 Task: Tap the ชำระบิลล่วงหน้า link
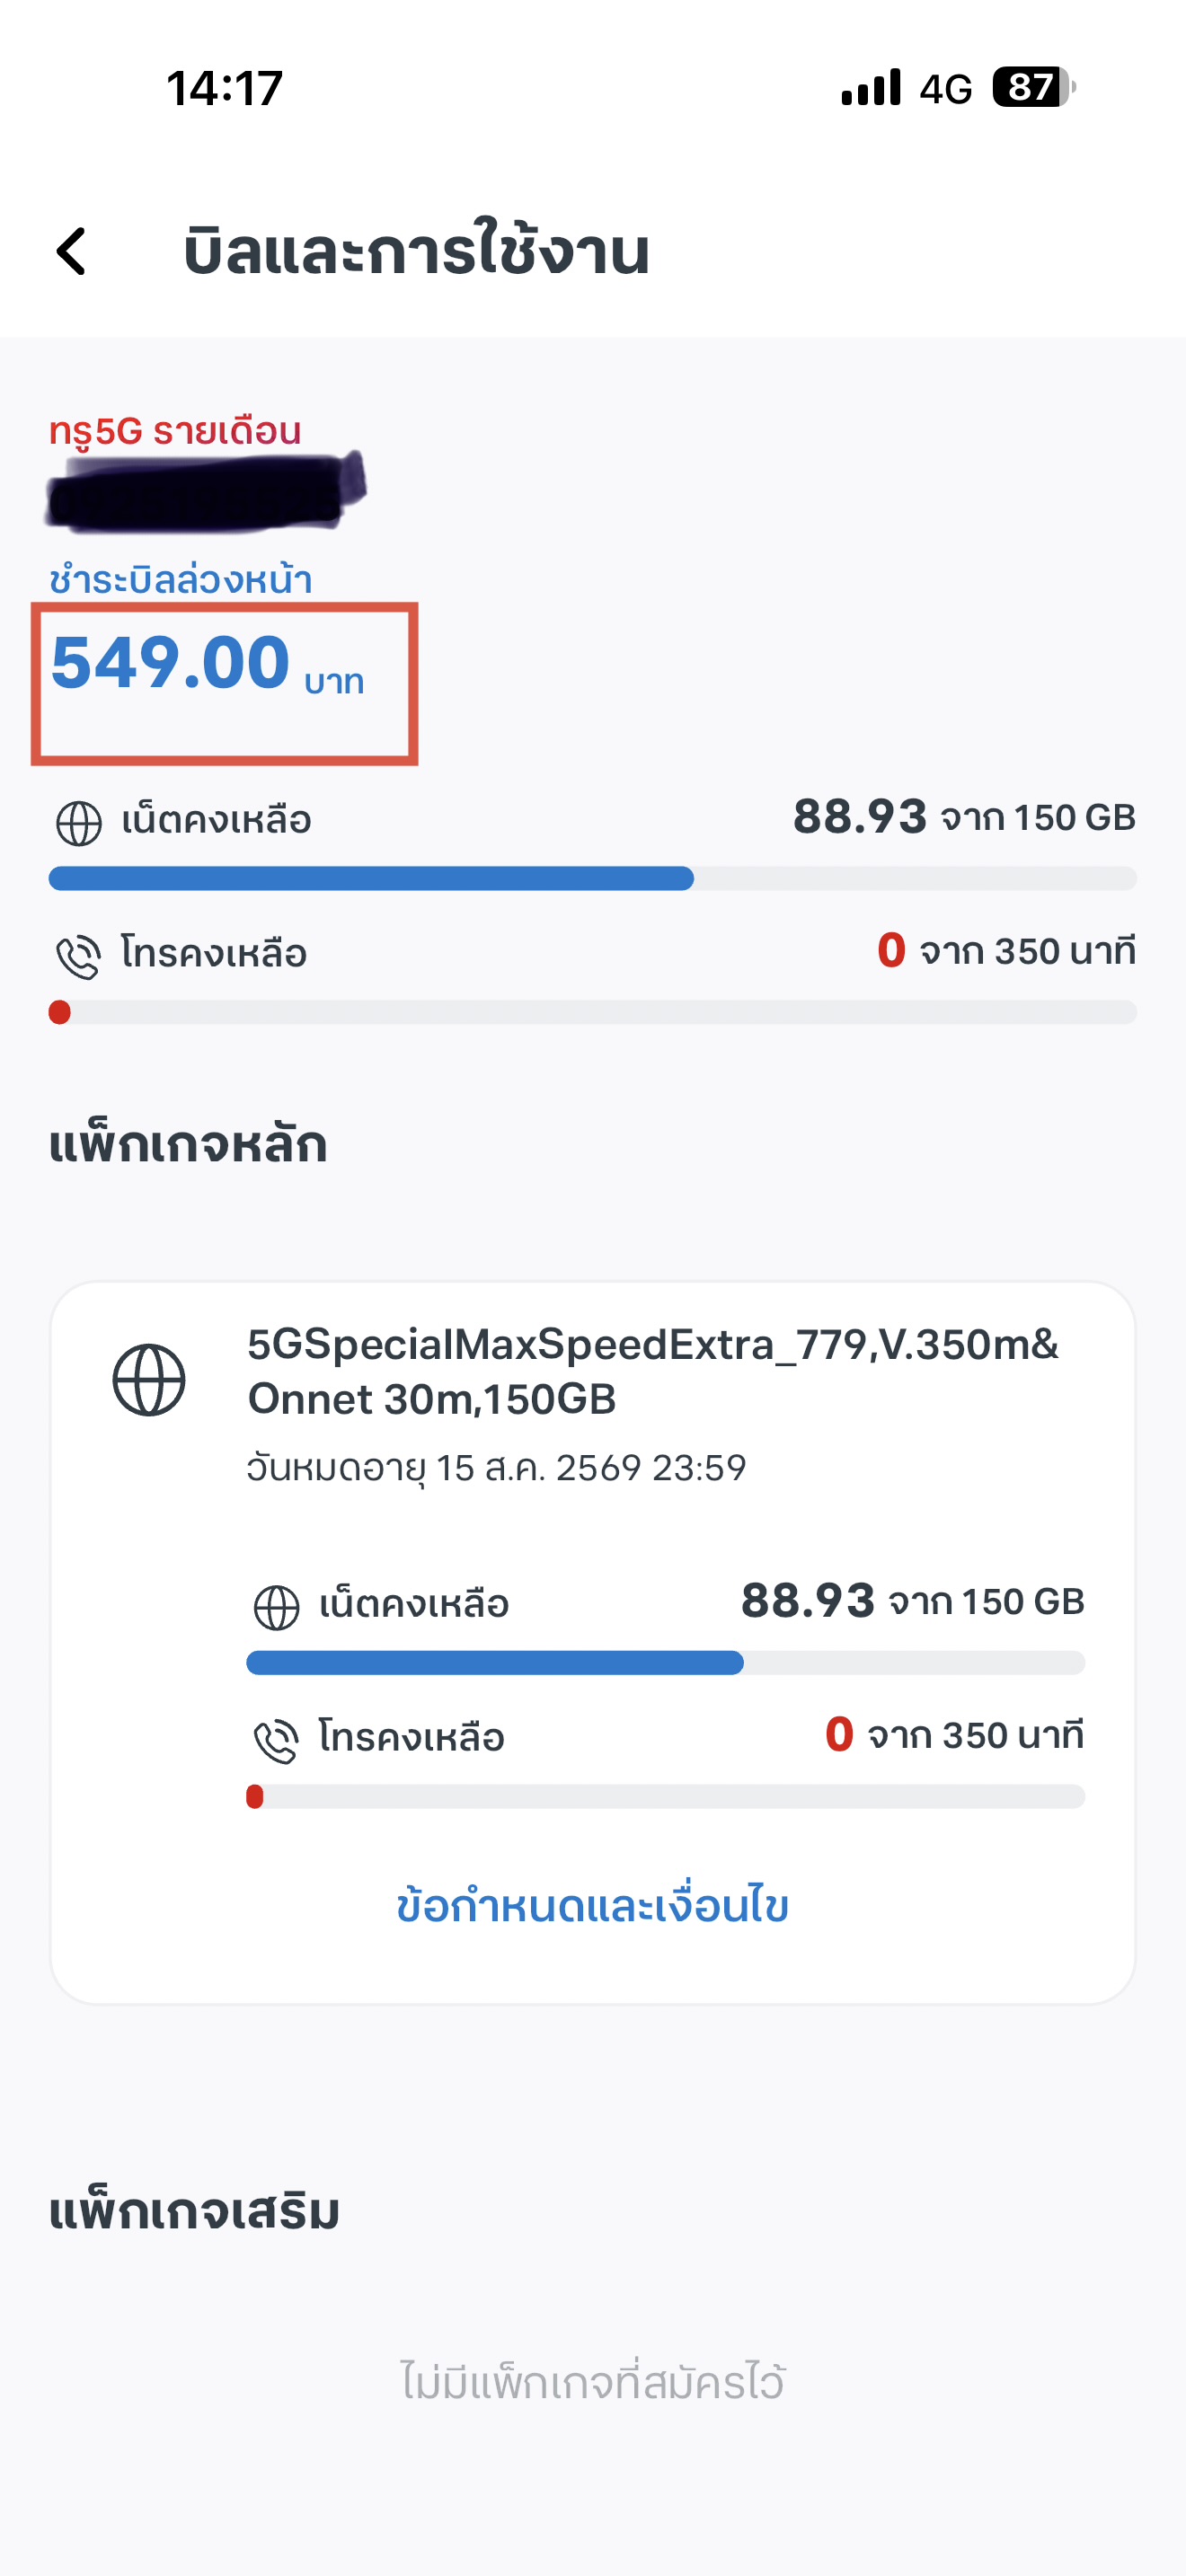click(x=181, y=580)
